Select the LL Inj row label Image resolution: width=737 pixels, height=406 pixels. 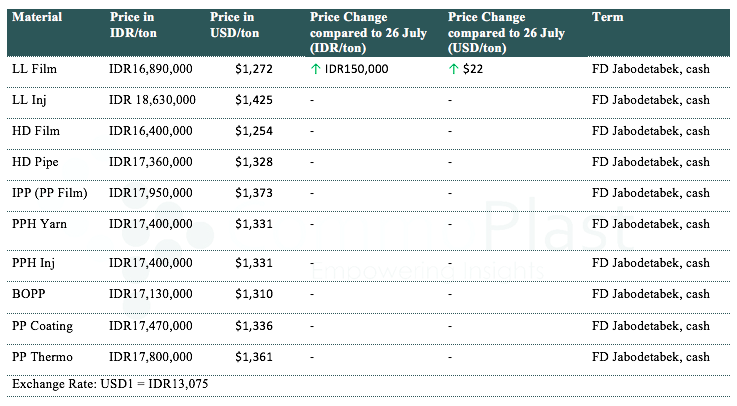[31, 100]
